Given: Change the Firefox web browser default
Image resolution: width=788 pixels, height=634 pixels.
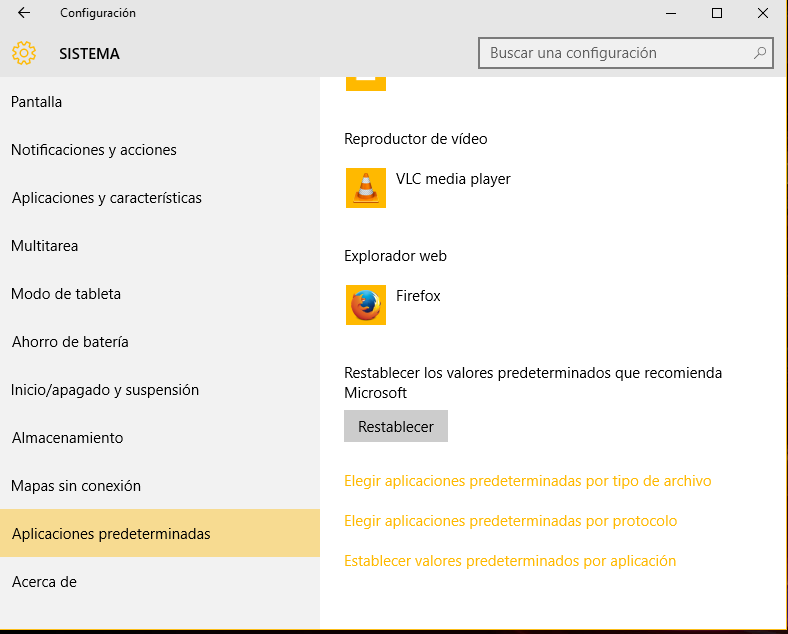Looking at the screenshot, I should (x=393, y=305).
